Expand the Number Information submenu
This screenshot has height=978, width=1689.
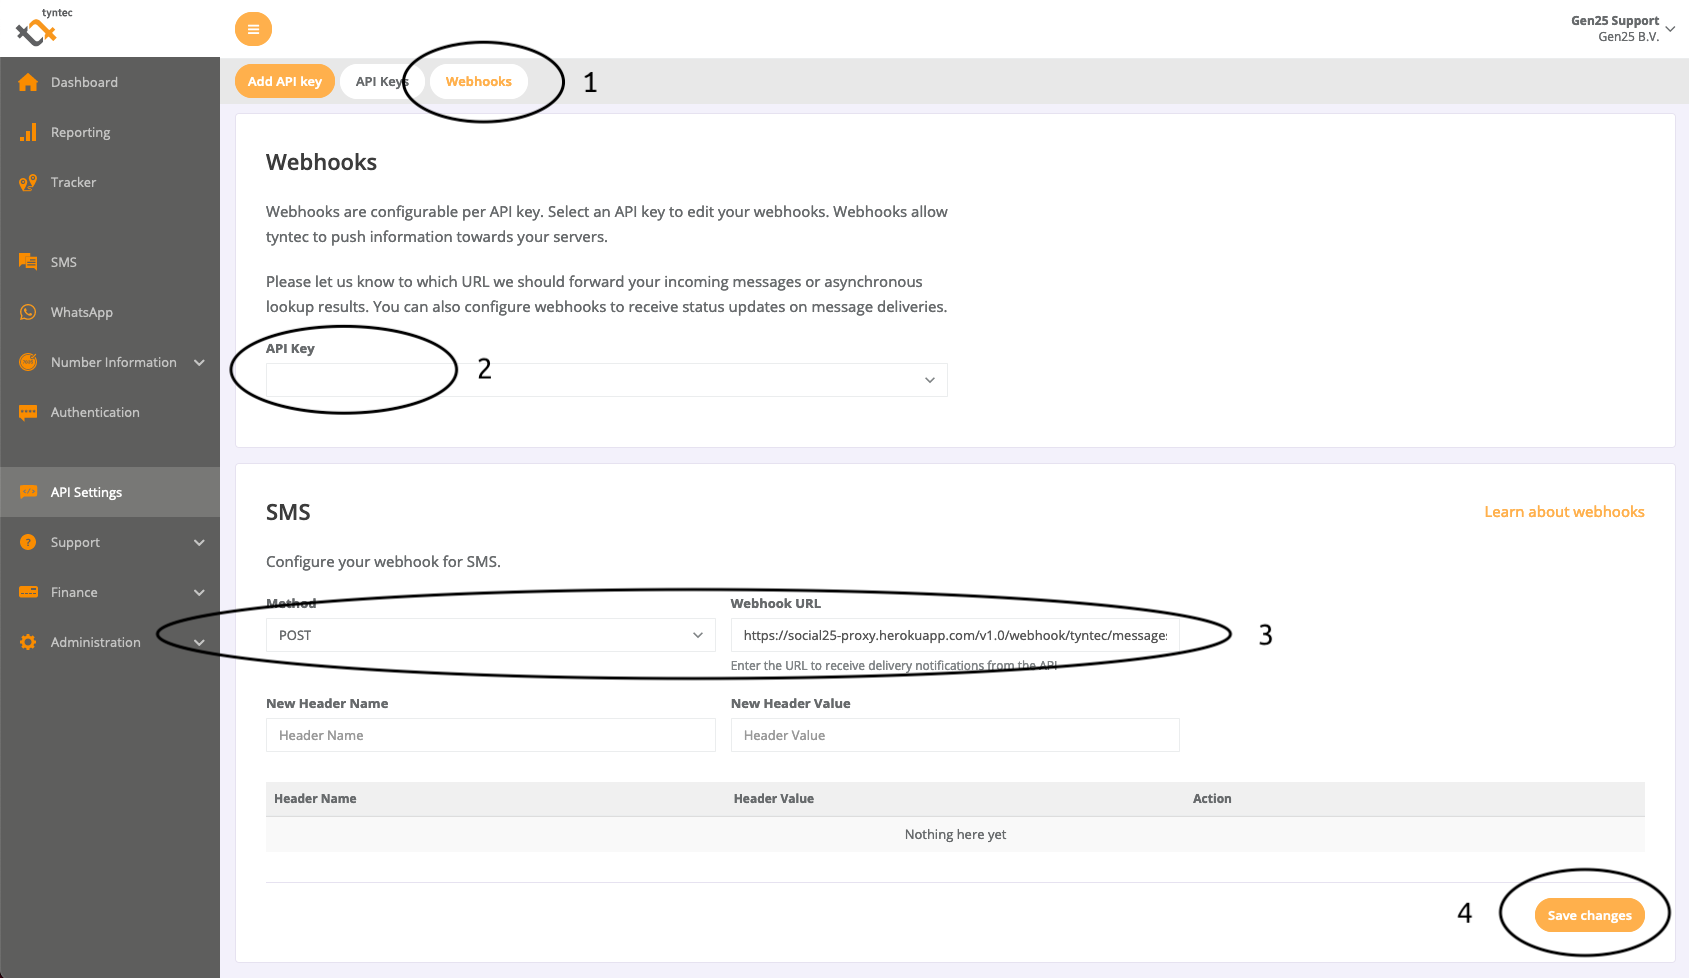coord(199,362)
